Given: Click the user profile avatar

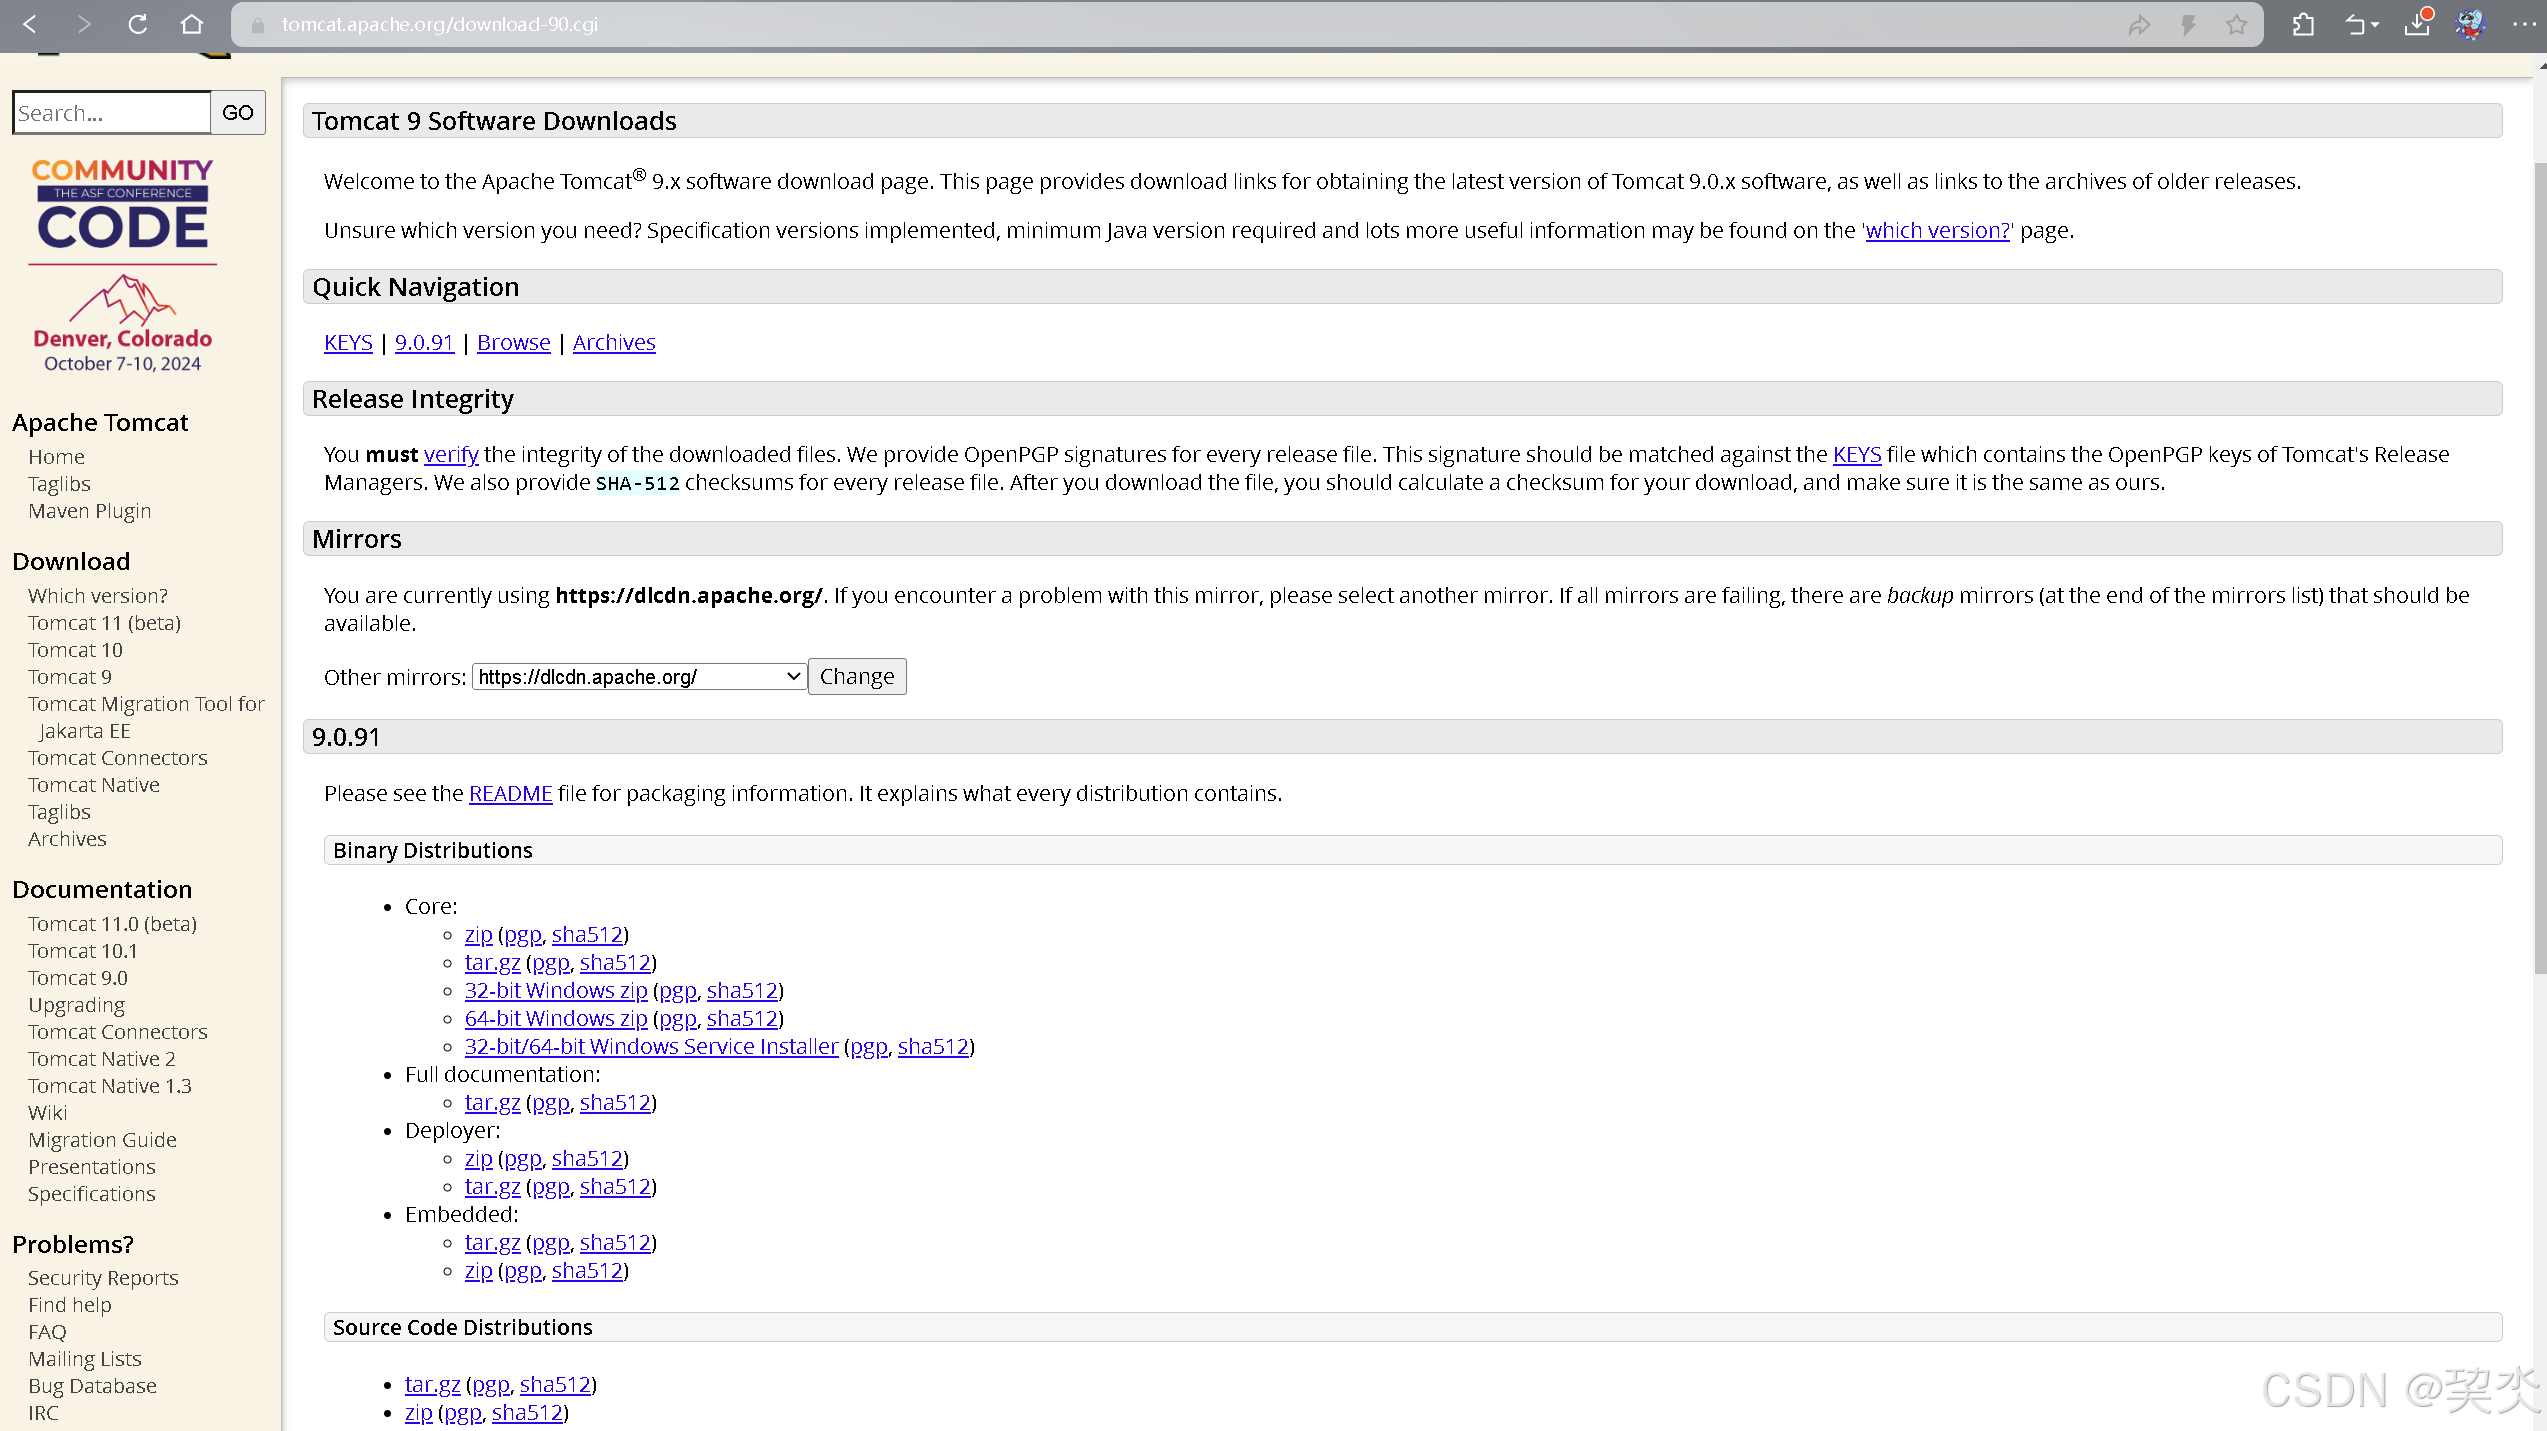Looking at the screenshot, I should [2469, 24].
